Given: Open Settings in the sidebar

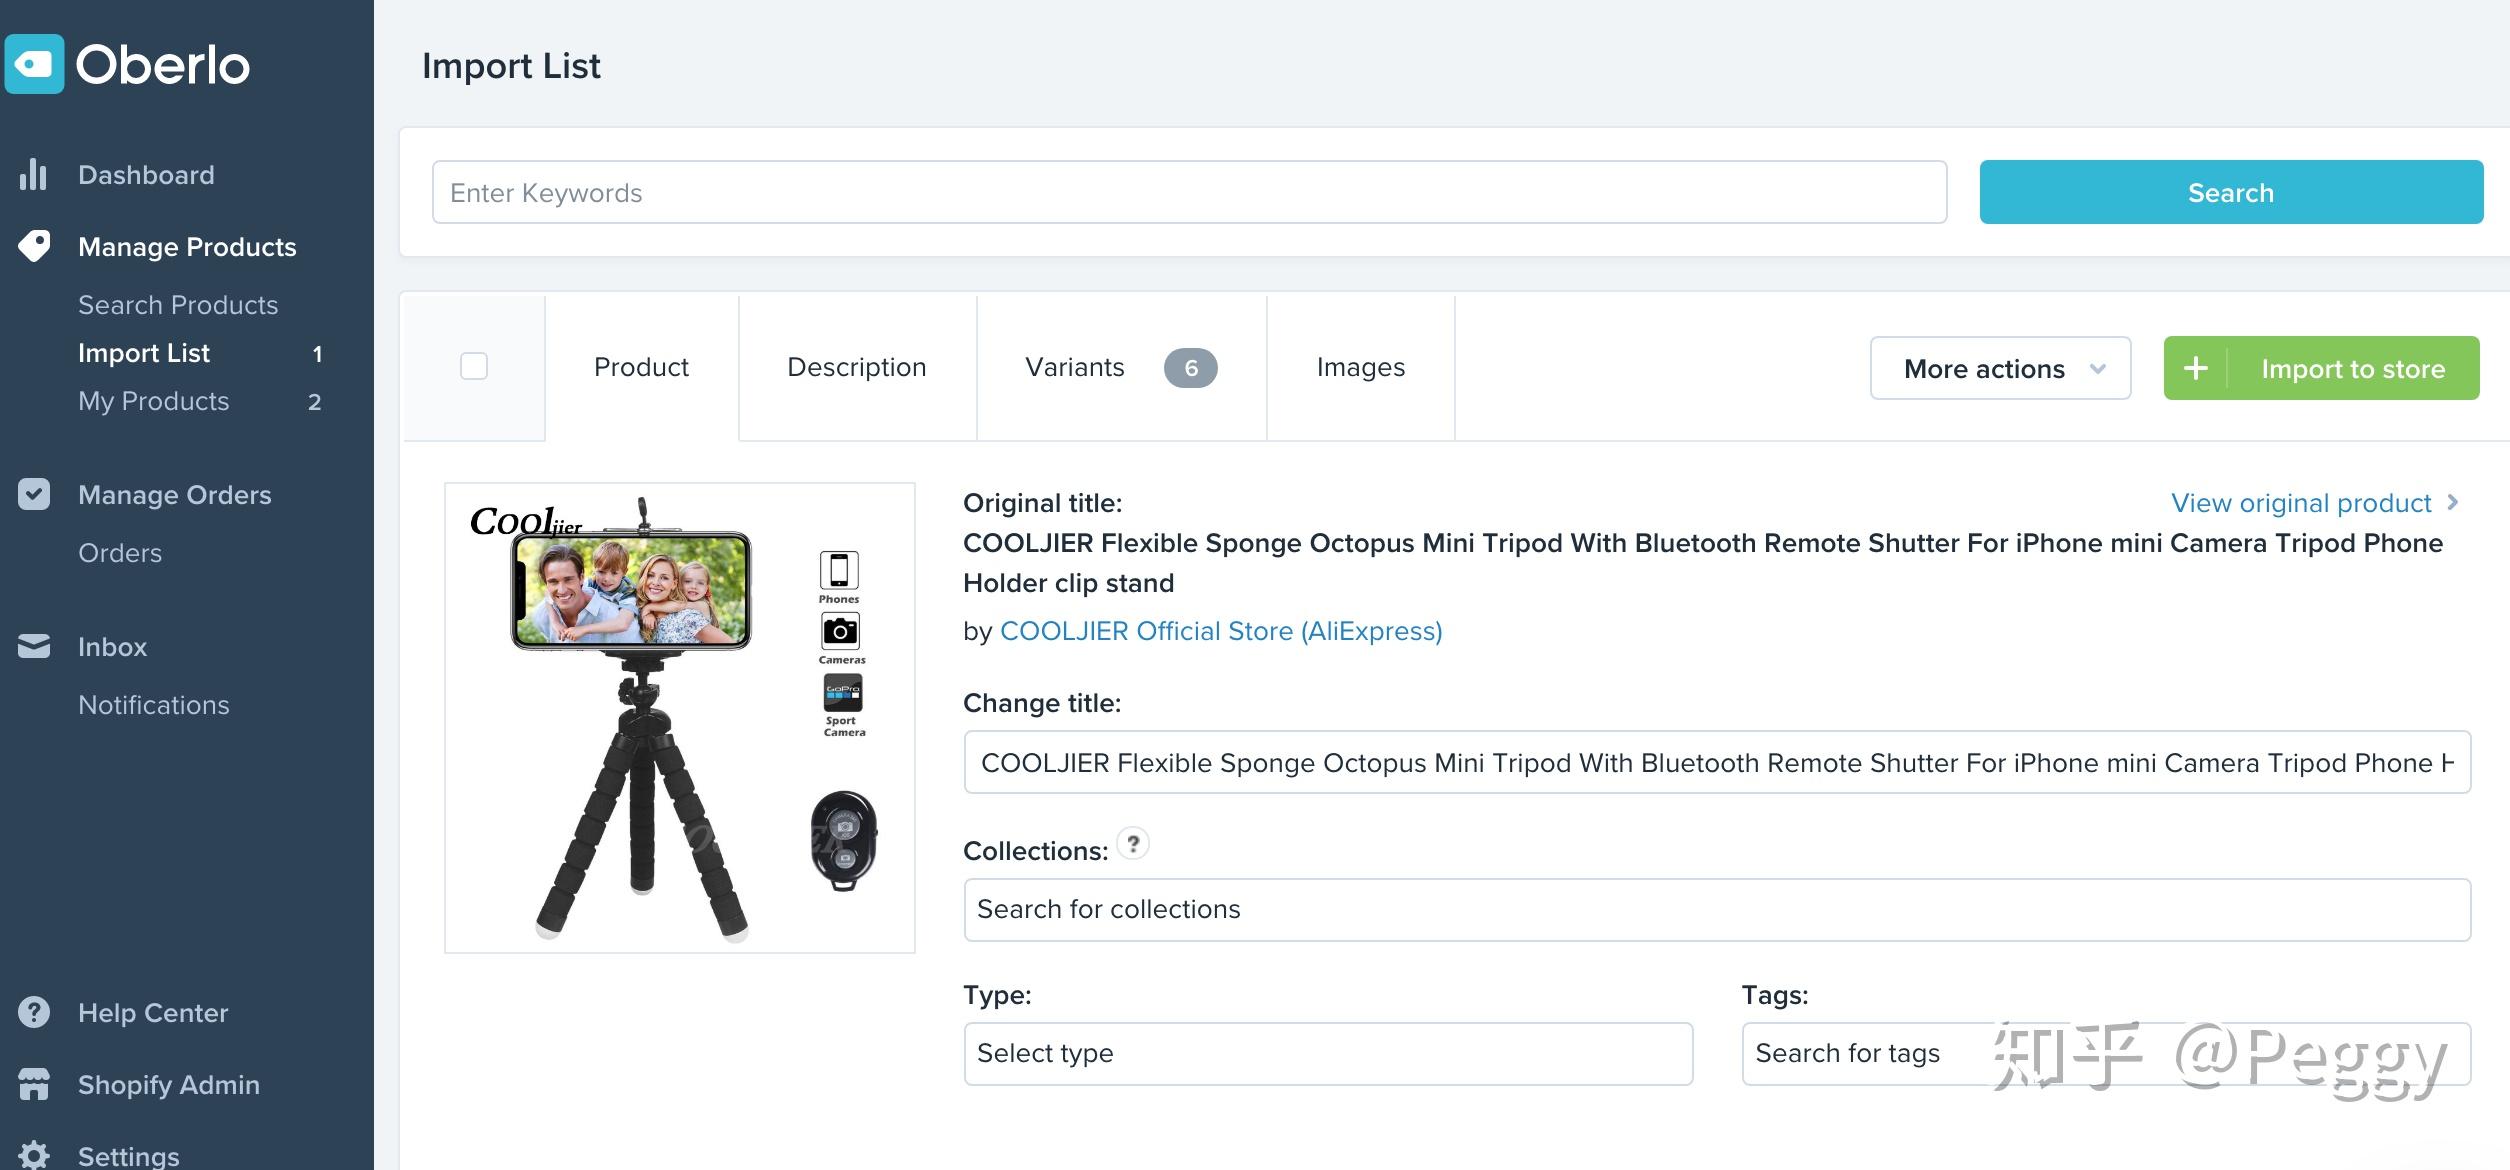Looking at the screenshot, I should [129, 1156].
